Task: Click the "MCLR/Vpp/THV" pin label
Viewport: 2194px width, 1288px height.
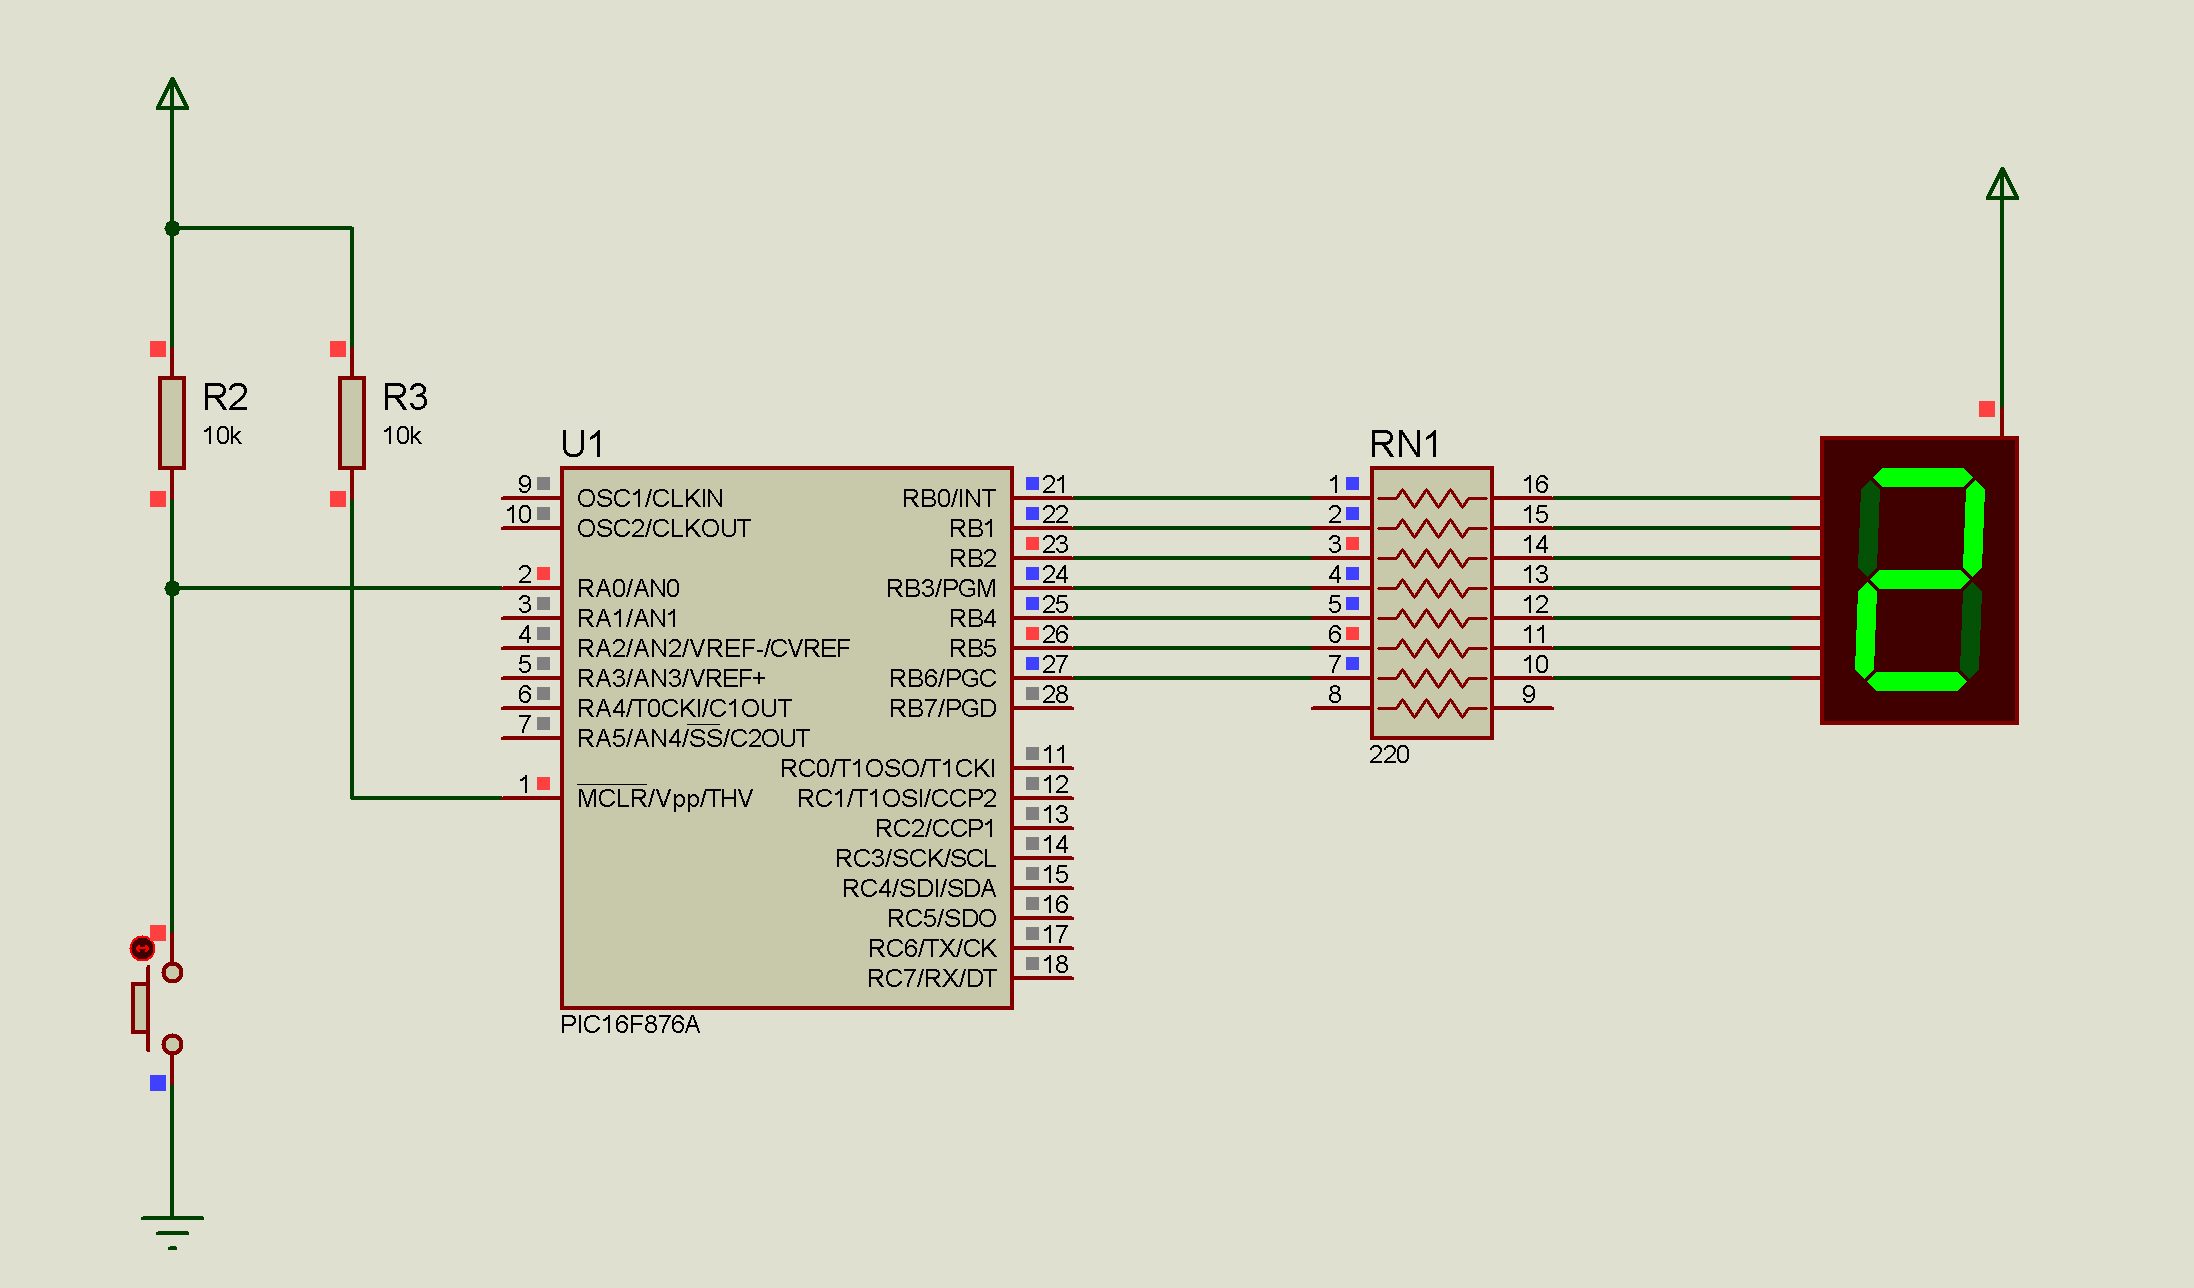Action: [x=665, y=798]
